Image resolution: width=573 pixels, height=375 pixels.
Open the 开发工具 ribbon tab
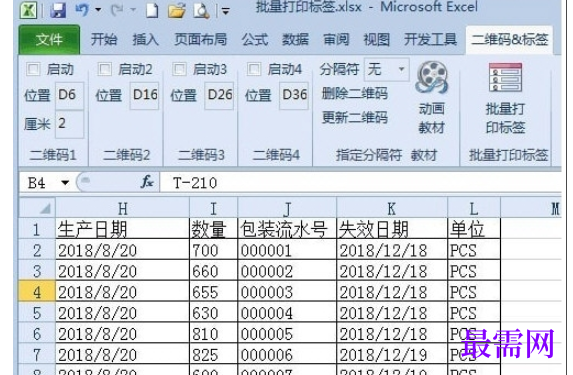tap(430, 39)
